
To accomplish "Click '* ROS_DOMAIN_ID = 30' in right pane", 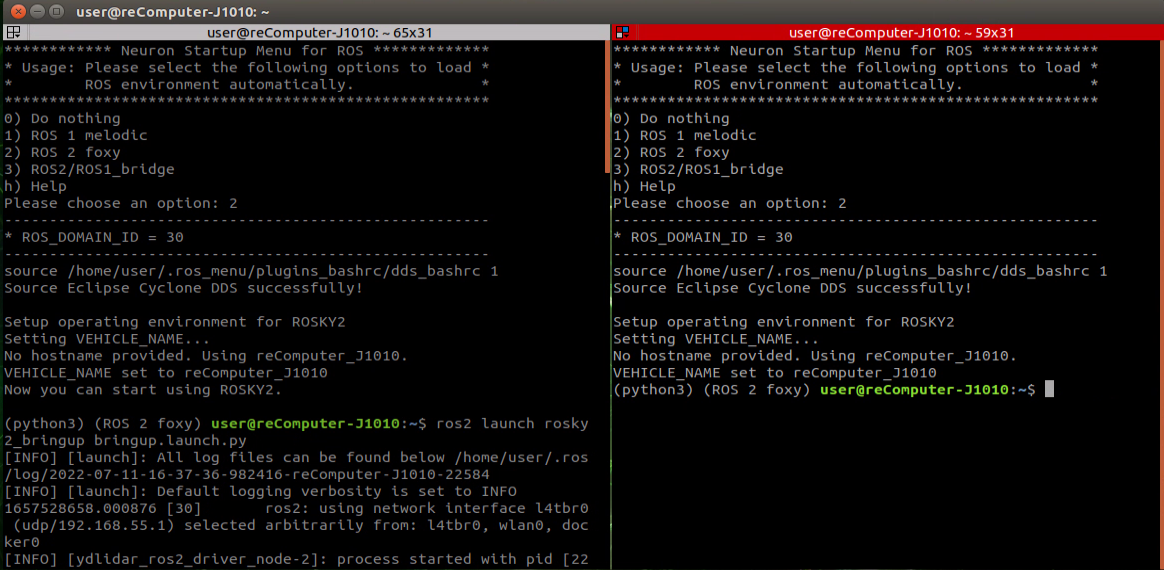I will (703, 238).
